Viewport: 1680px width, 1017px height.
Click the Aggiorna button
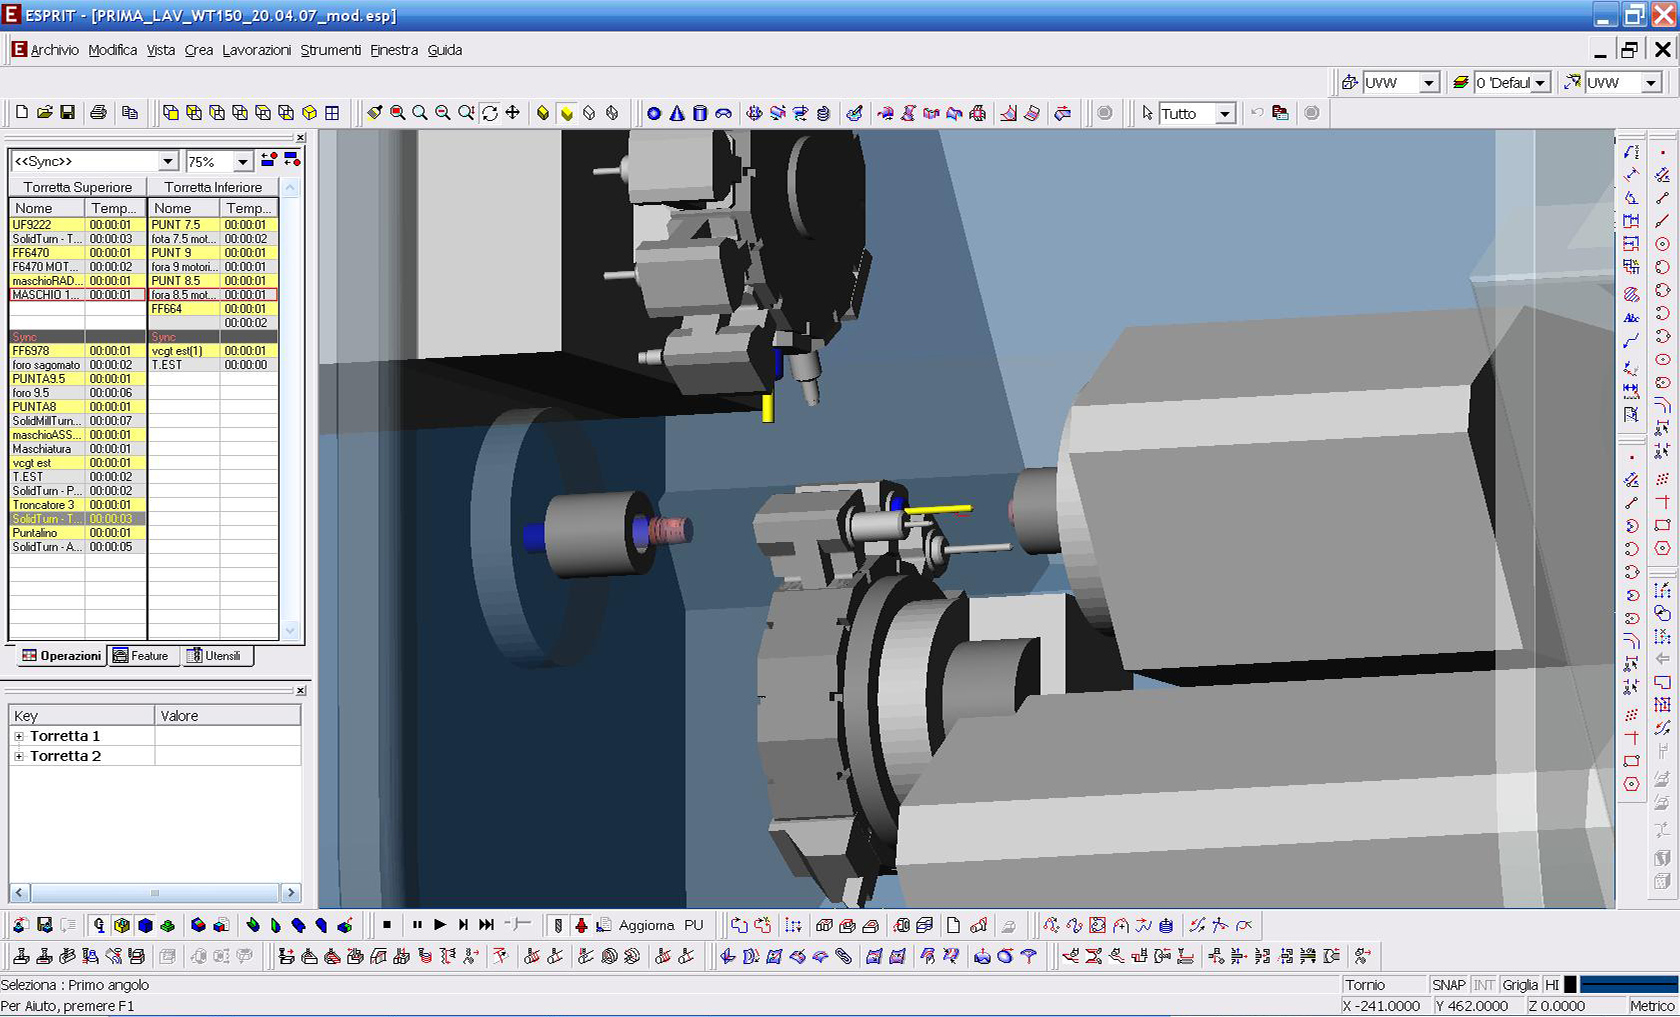646,925
